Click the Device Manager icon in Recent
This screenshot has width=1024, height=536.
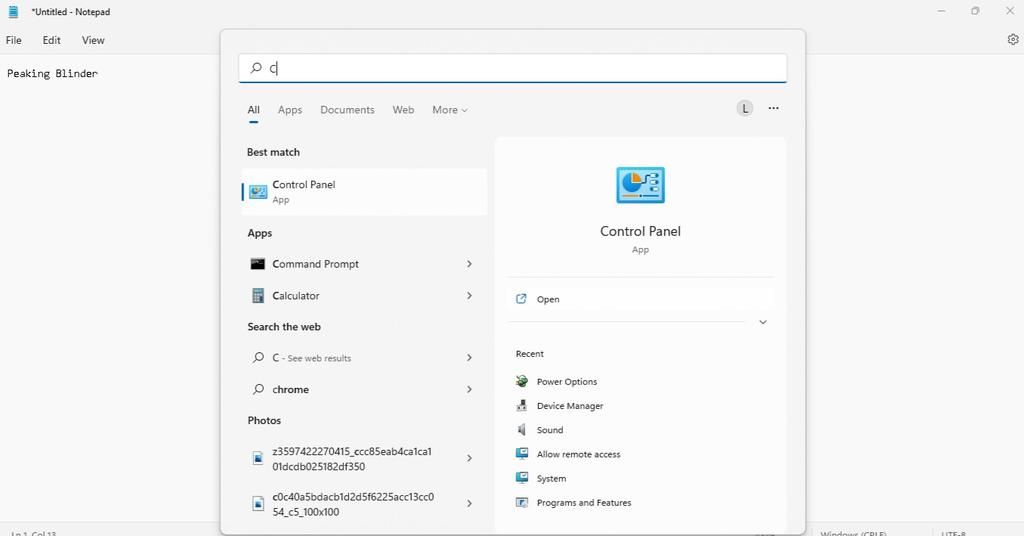coord(521,405)
